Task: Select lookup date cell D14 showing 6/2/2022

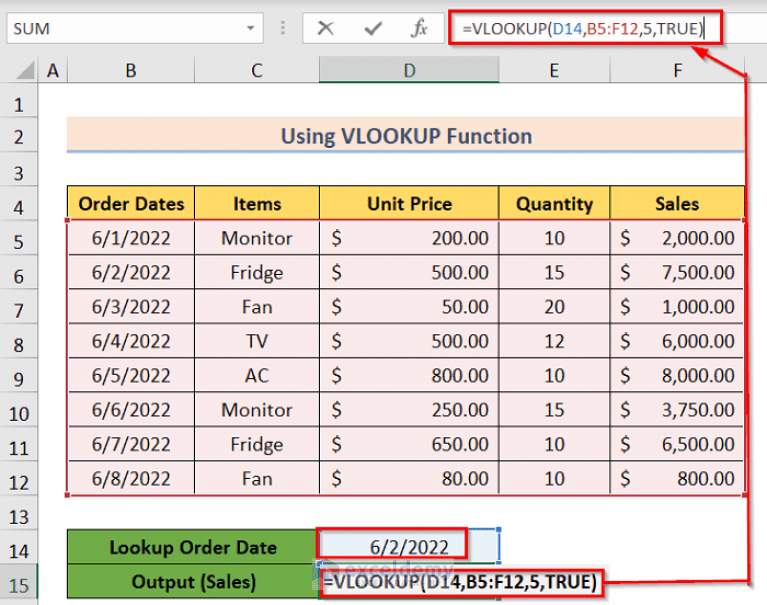Action: (x=409, y=546)
